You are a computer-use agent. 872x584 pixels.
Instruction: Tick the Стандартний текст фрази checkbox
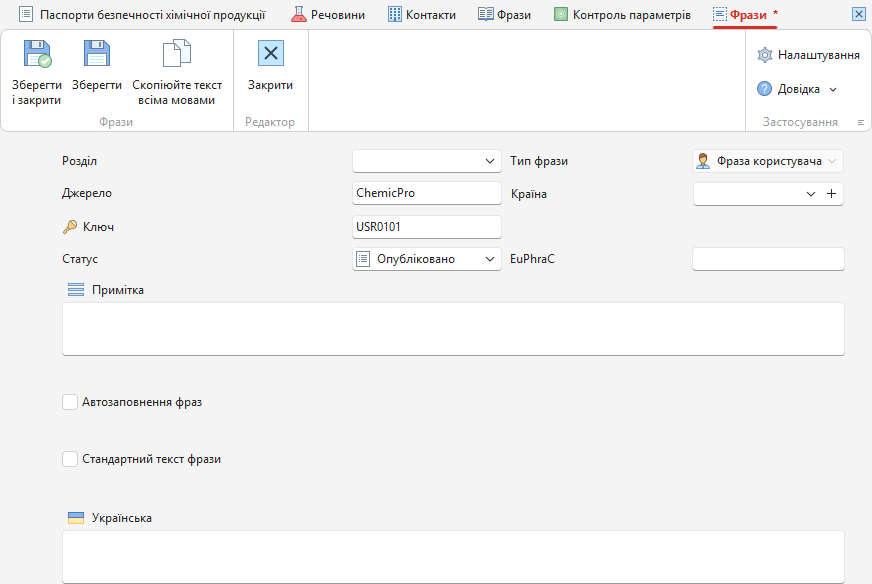coord(70,459)
